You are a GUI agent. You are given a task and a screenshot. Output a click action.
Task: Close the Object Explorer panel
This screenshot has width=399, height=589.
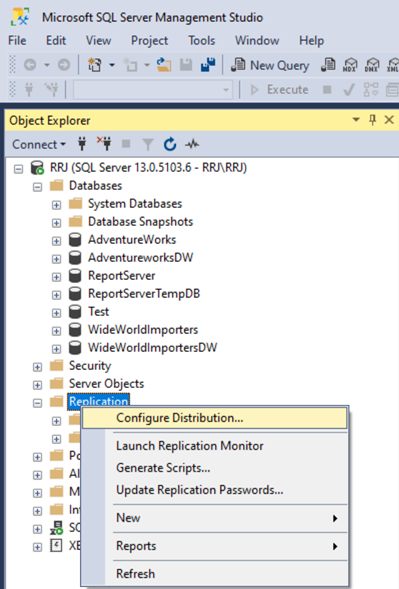tap(389, 120)
